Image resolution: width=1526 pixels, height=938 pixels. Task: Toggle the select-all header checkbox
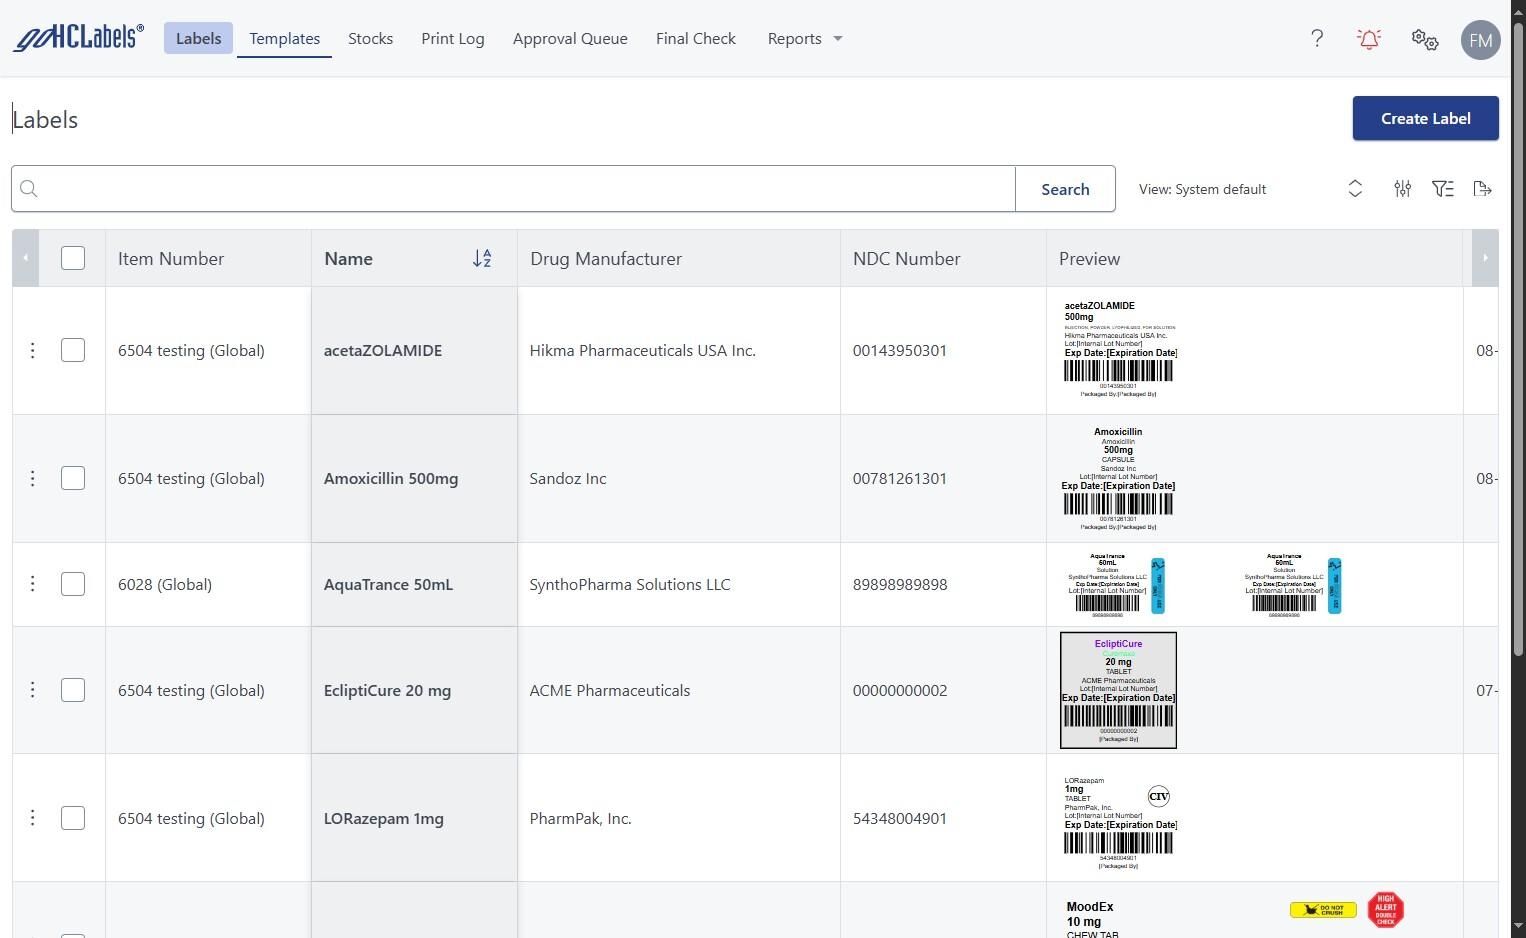(73, 259)
